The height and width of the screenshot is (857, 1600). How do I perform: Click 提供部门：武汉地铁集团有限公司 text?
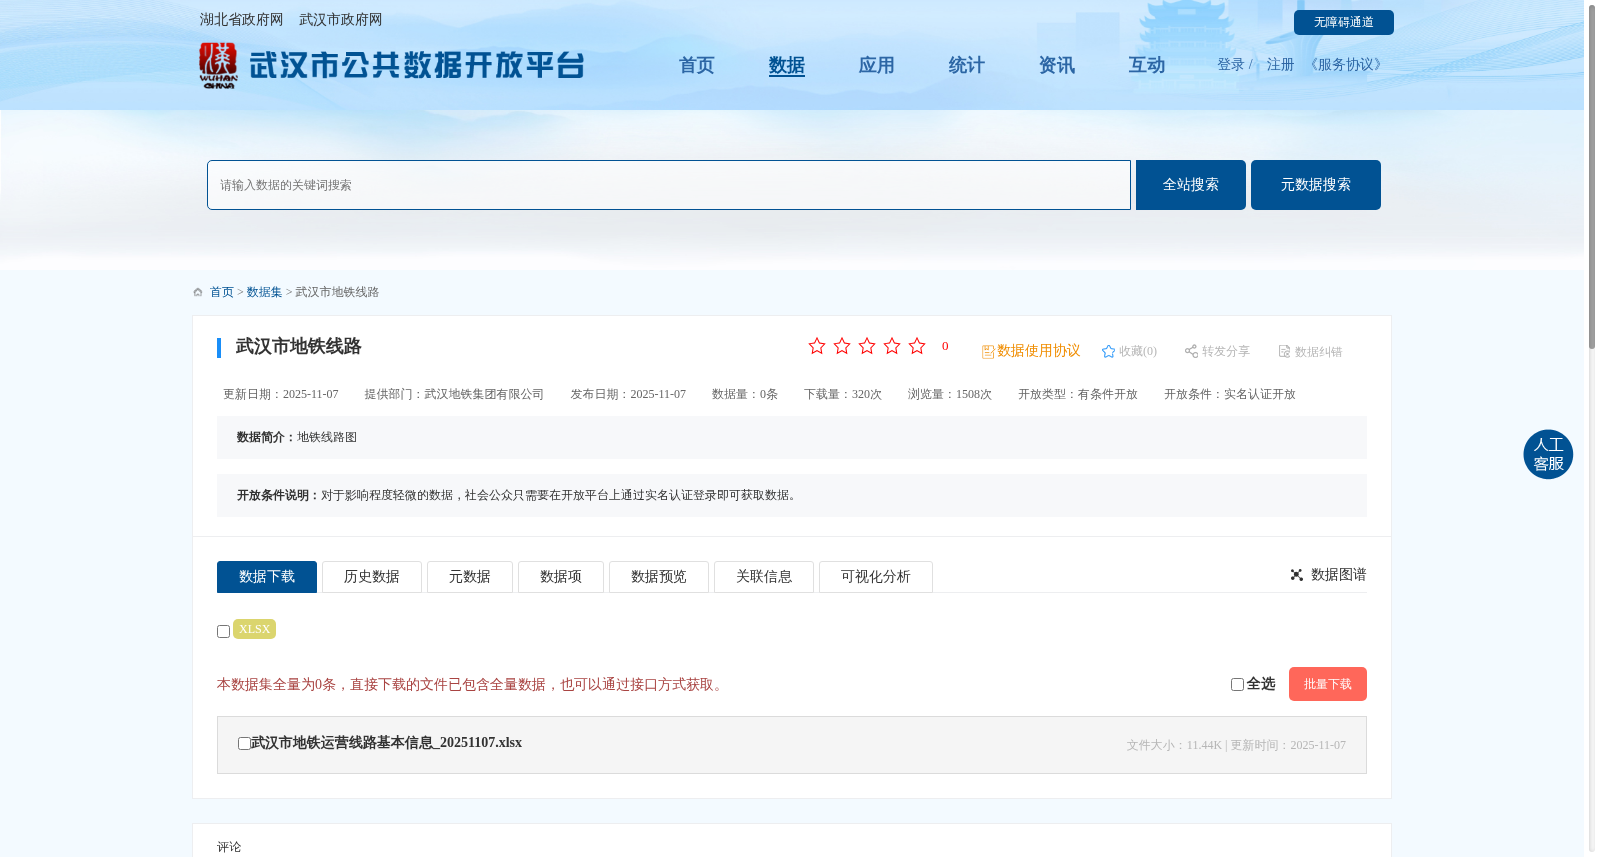click(x=454, y=394)
